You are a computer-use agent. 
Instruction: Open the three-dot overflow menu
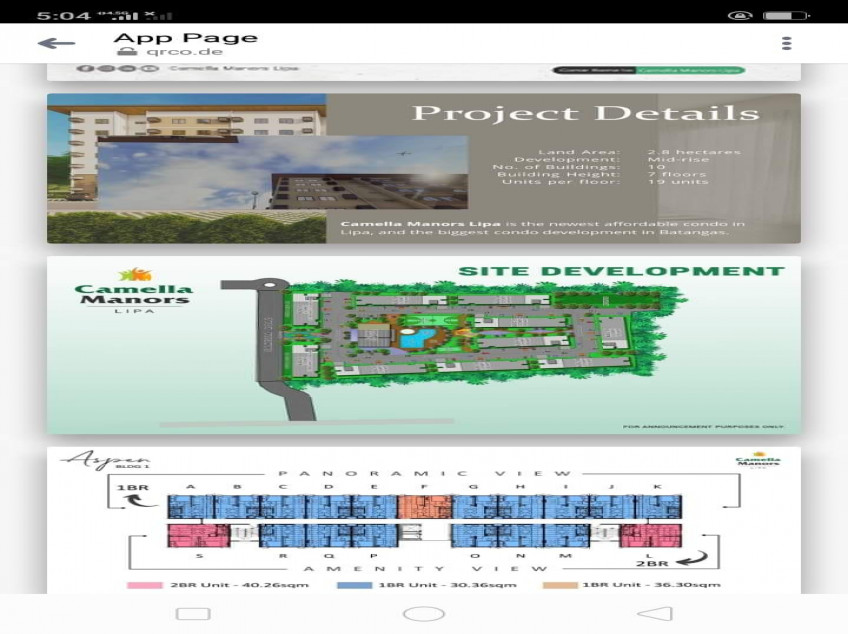(x=787, y=43)
